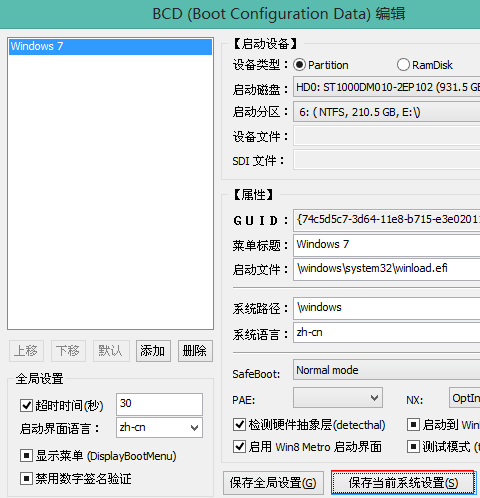The width and height of the screenshot is (480, 498).
Task: Toggle the 测试模式 checkbox
Action: (413, 446)
